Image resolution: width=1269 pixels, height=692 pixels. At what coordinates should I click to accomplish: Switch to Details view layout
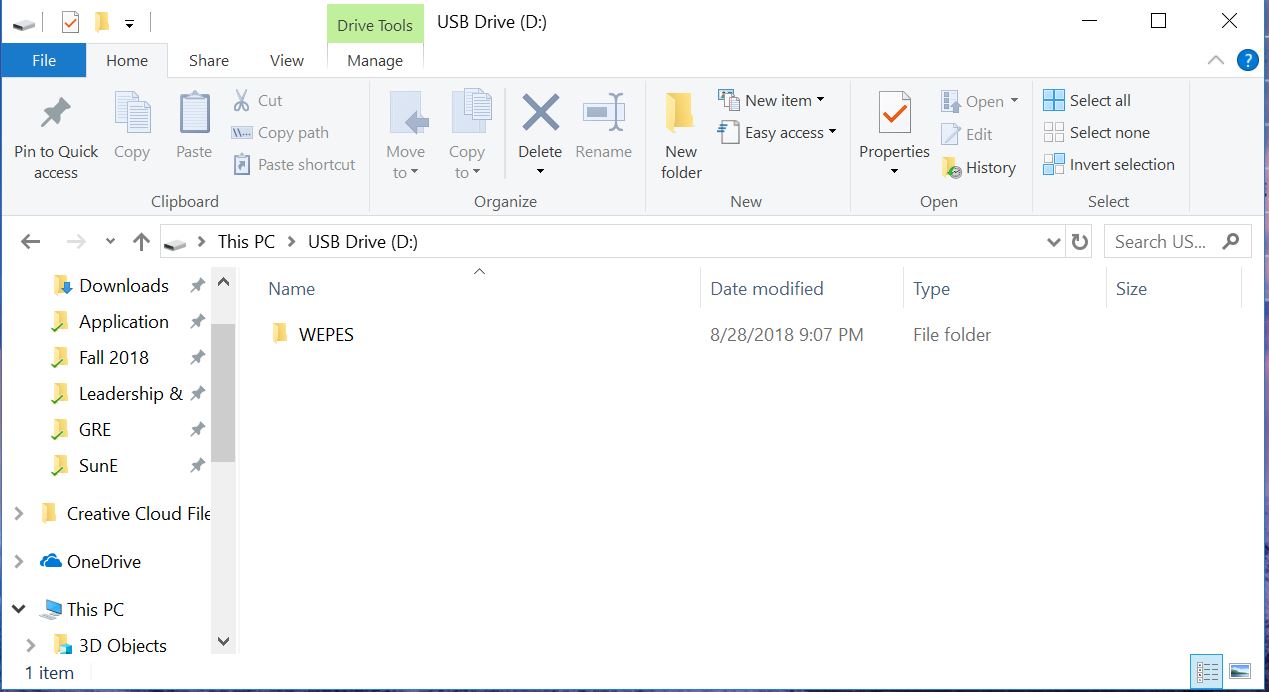(1208, 671)
